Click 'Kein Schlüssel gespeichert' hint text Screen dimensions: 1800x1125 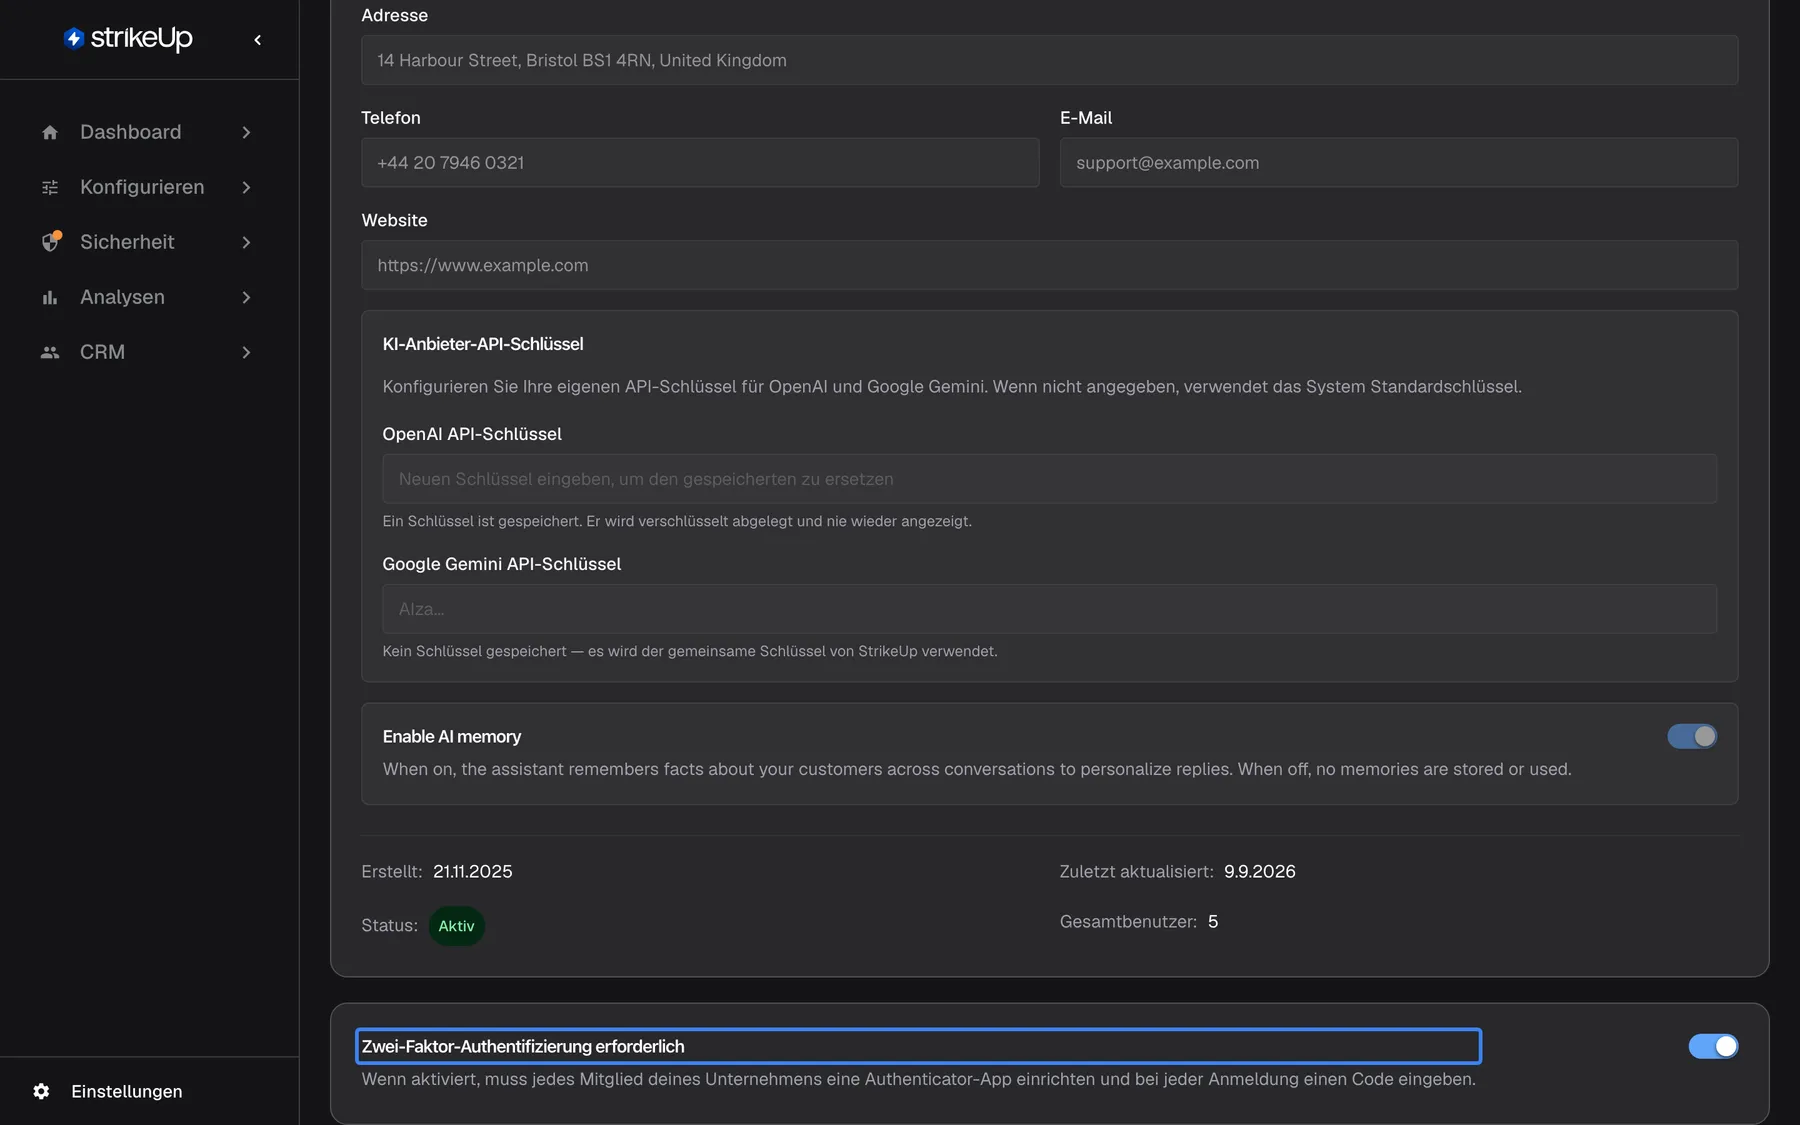click(690, 651)
